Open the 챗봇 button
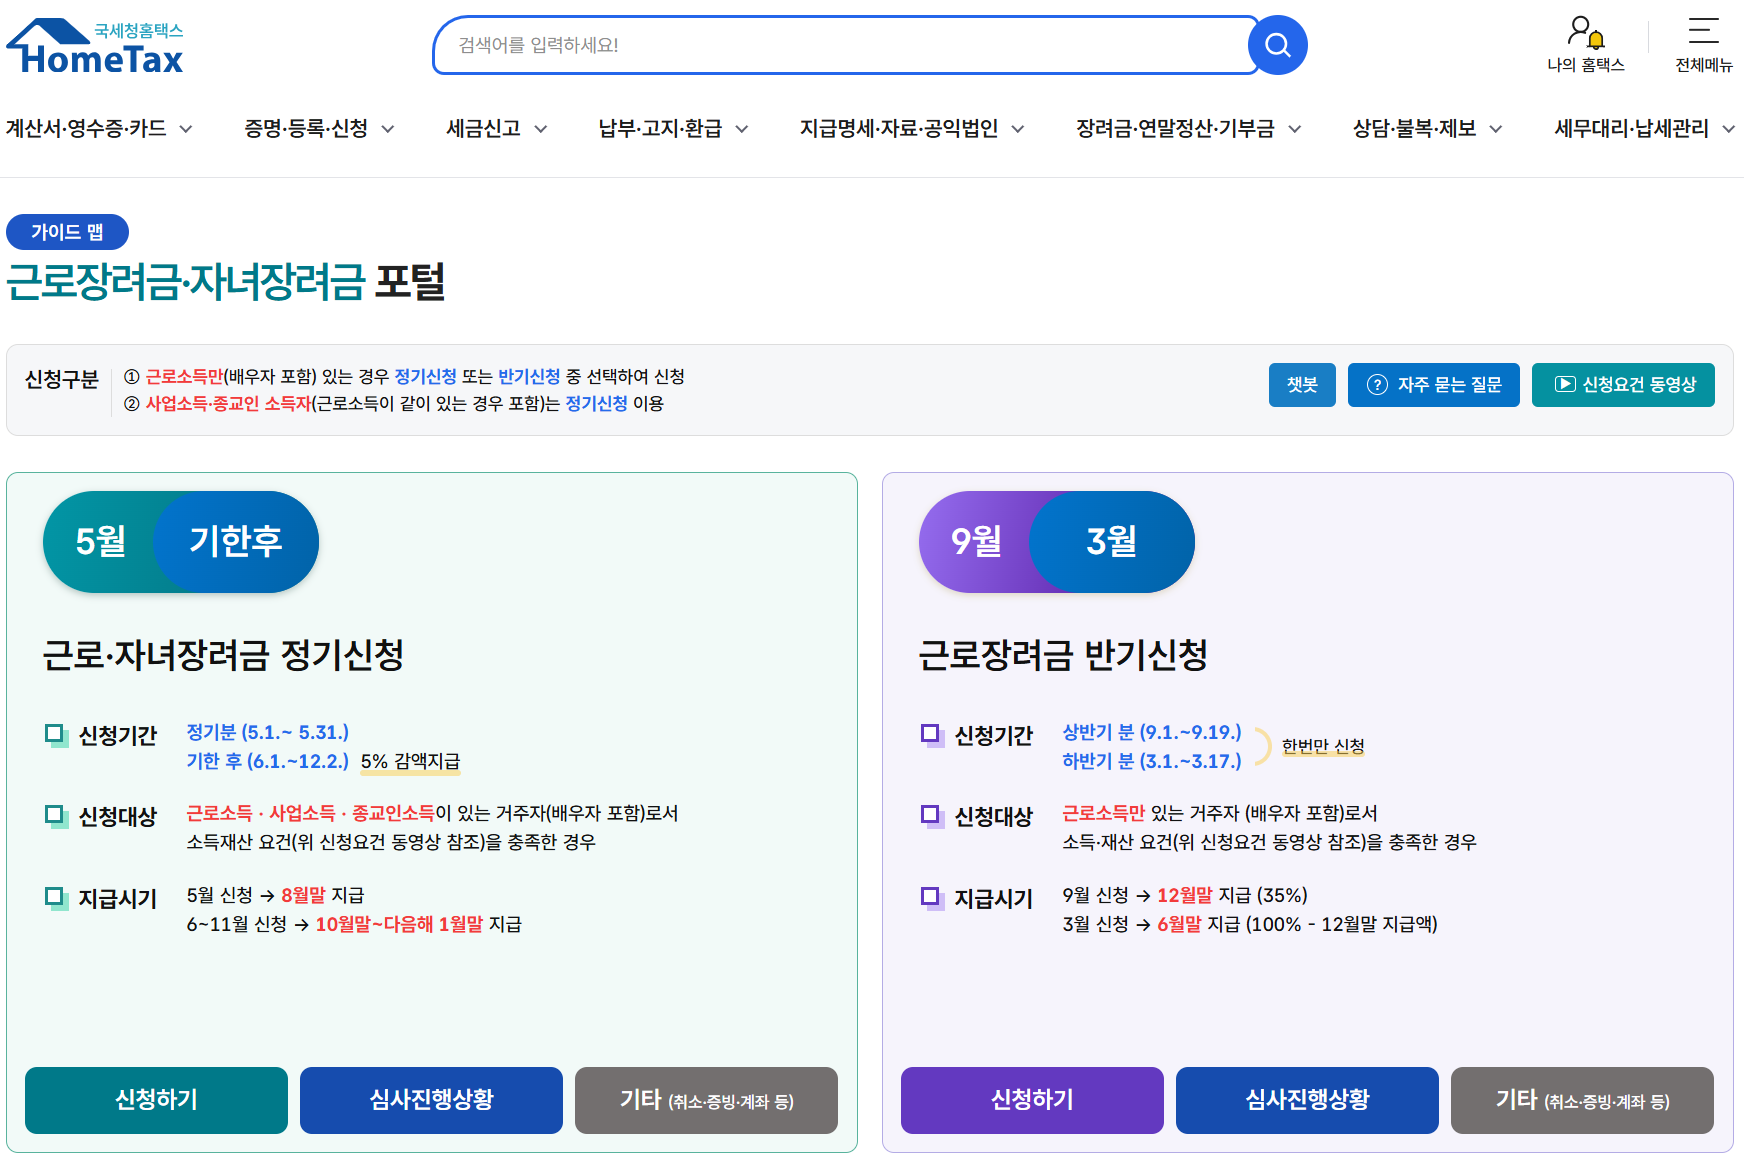Viewport: 1744px width, 1169px height. click(x=1302, y=385)
